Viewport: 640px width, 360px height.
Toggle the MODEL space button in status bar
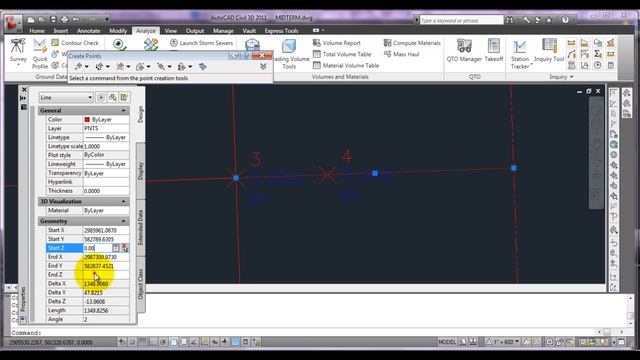coord(447,342)
